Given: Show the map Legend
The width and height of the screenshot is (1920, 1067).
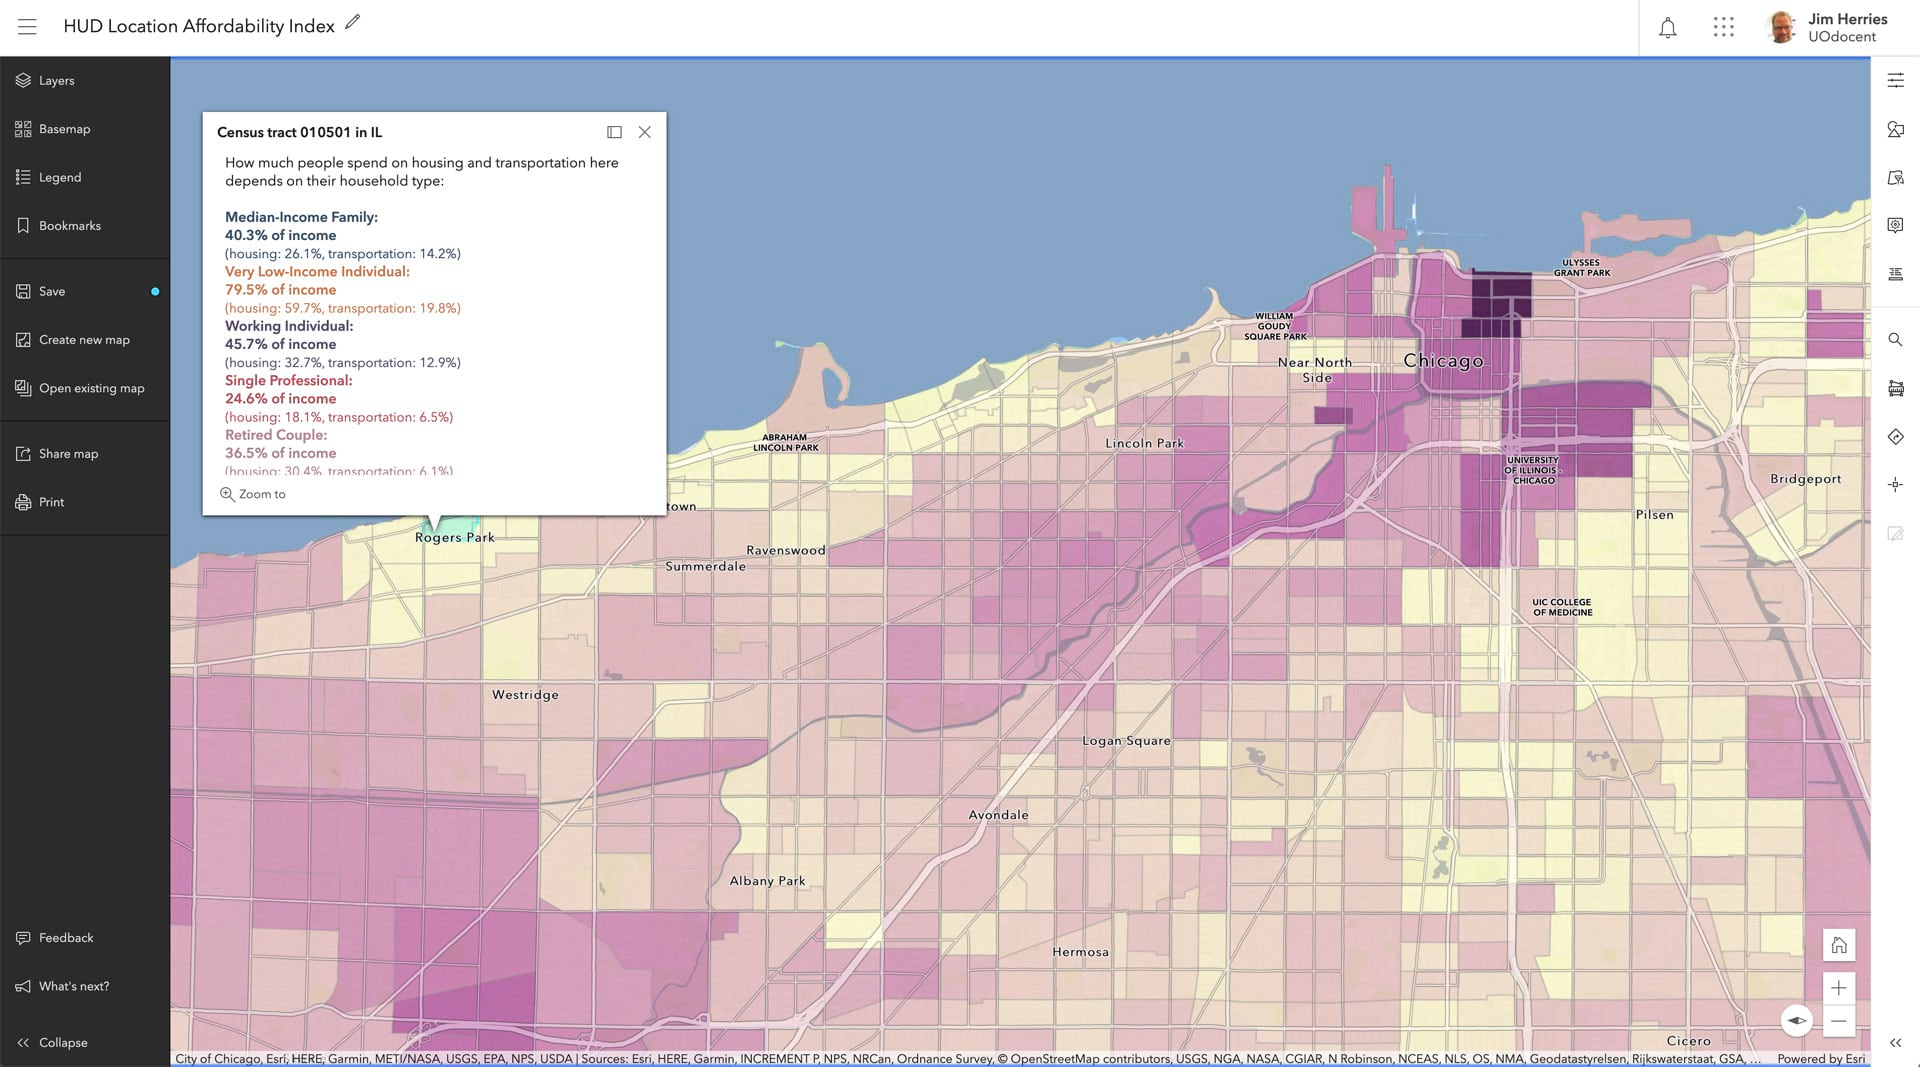Looking at the screenshot, I should click(59, 177).
